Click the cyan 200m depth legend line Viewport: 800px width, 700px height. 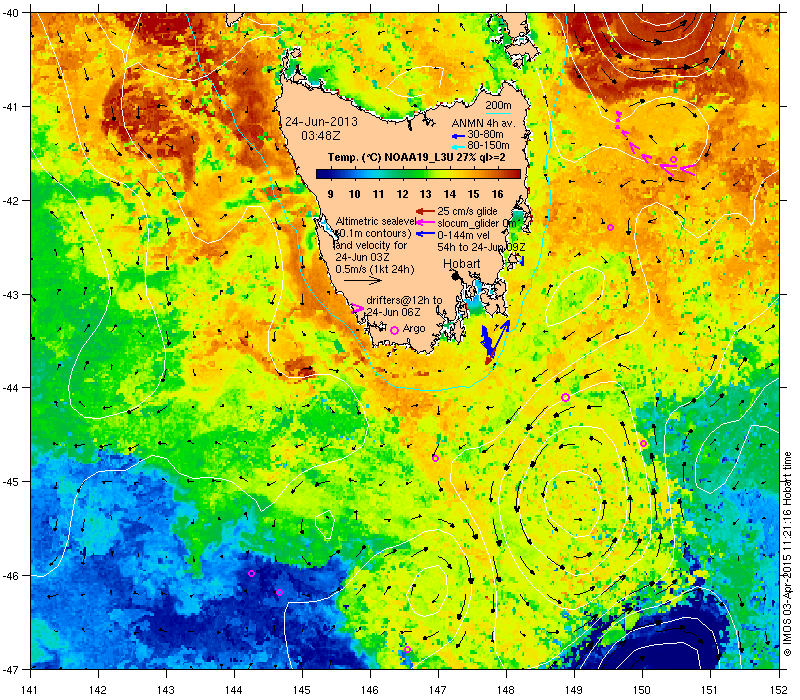coord(498,114)
